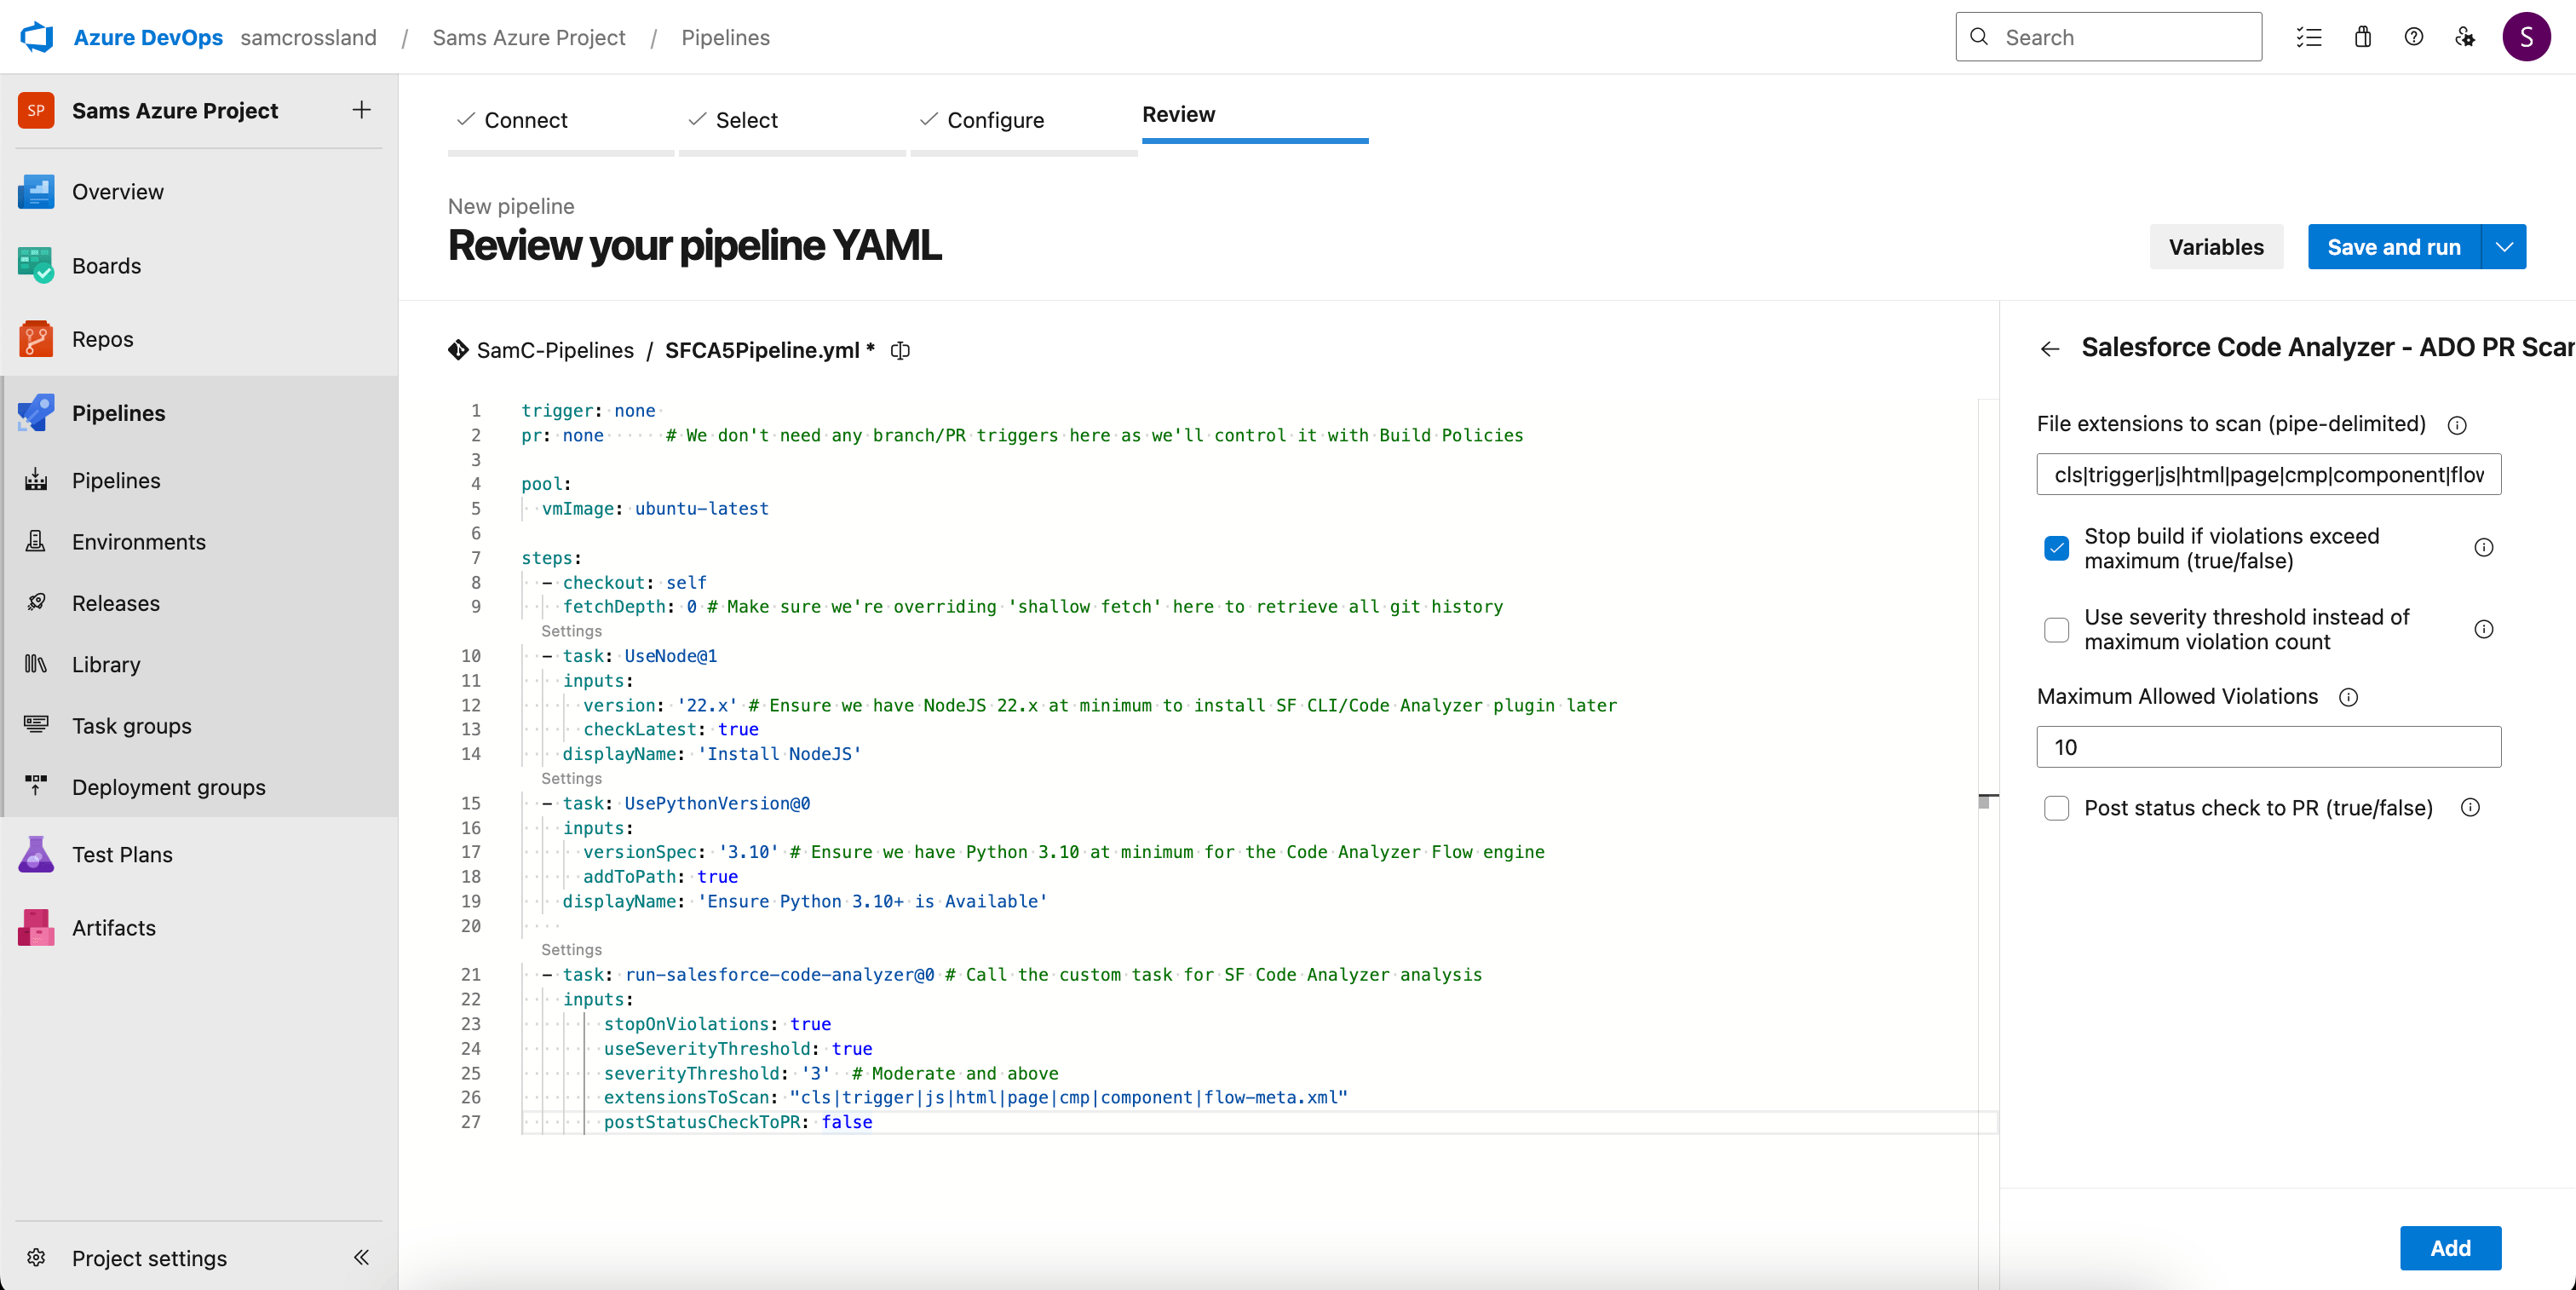
Task: Click the SP project badge icon
Action: [36, 110]
